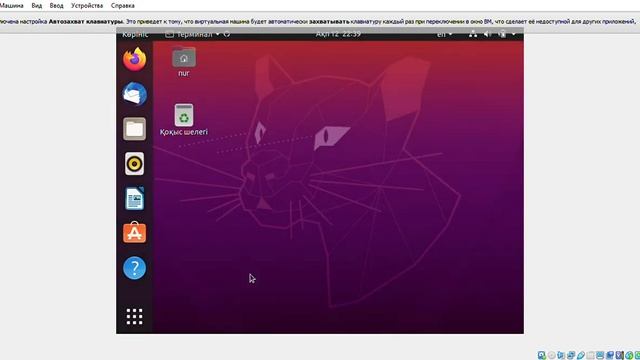Viewport: 640px width, 360px height.
Task: Open hard disk indicator in VirtualBox status bar
Action: point(541,355)
